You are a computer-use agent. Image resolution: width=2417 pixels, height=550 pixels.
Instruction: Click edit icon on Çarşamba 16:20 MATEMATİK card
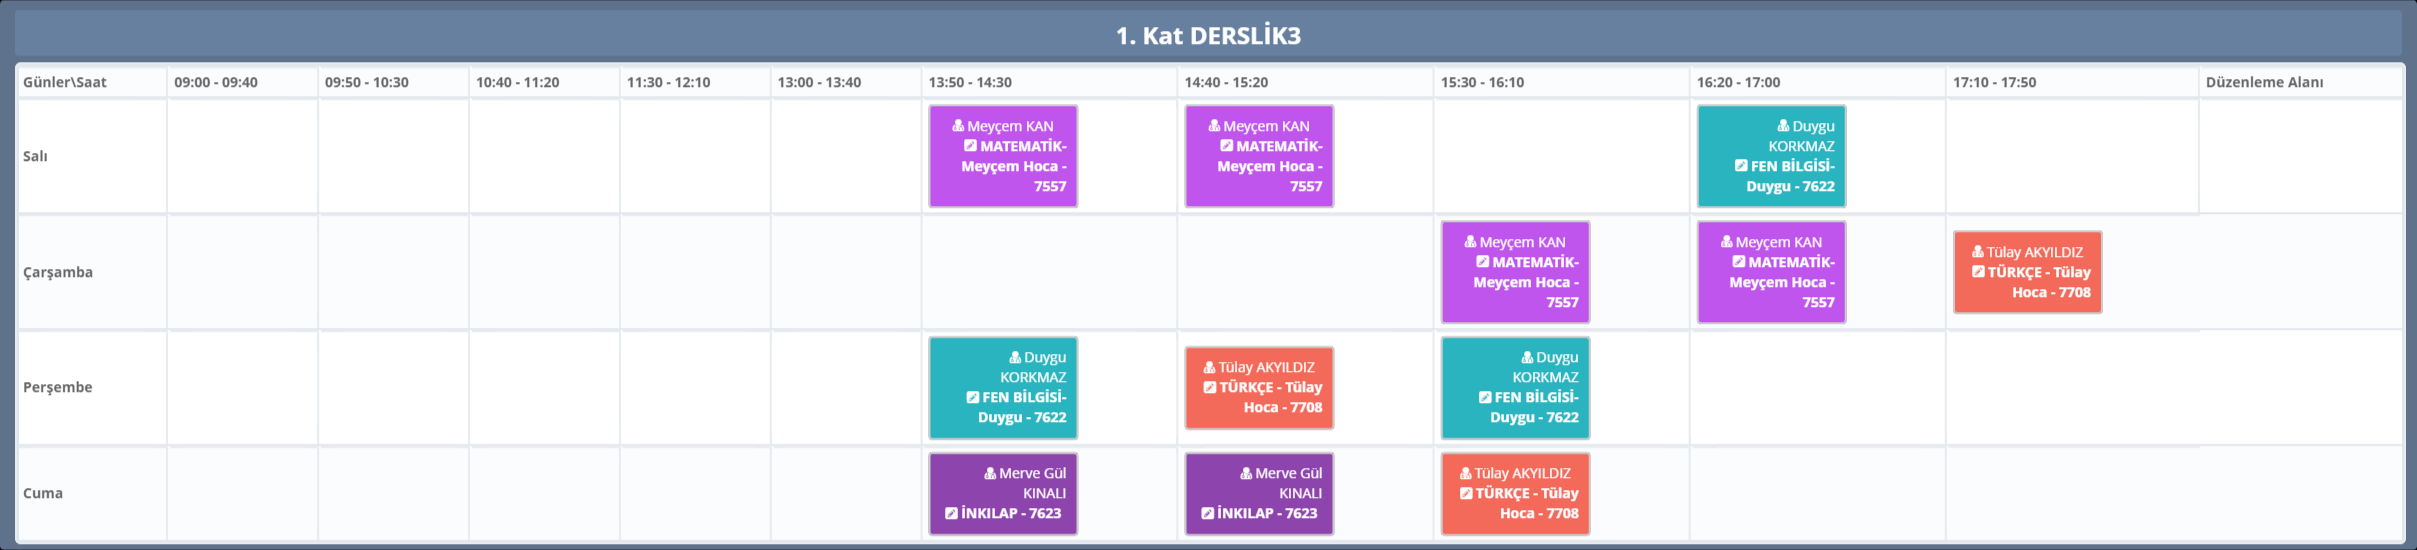click(1739, 262)
